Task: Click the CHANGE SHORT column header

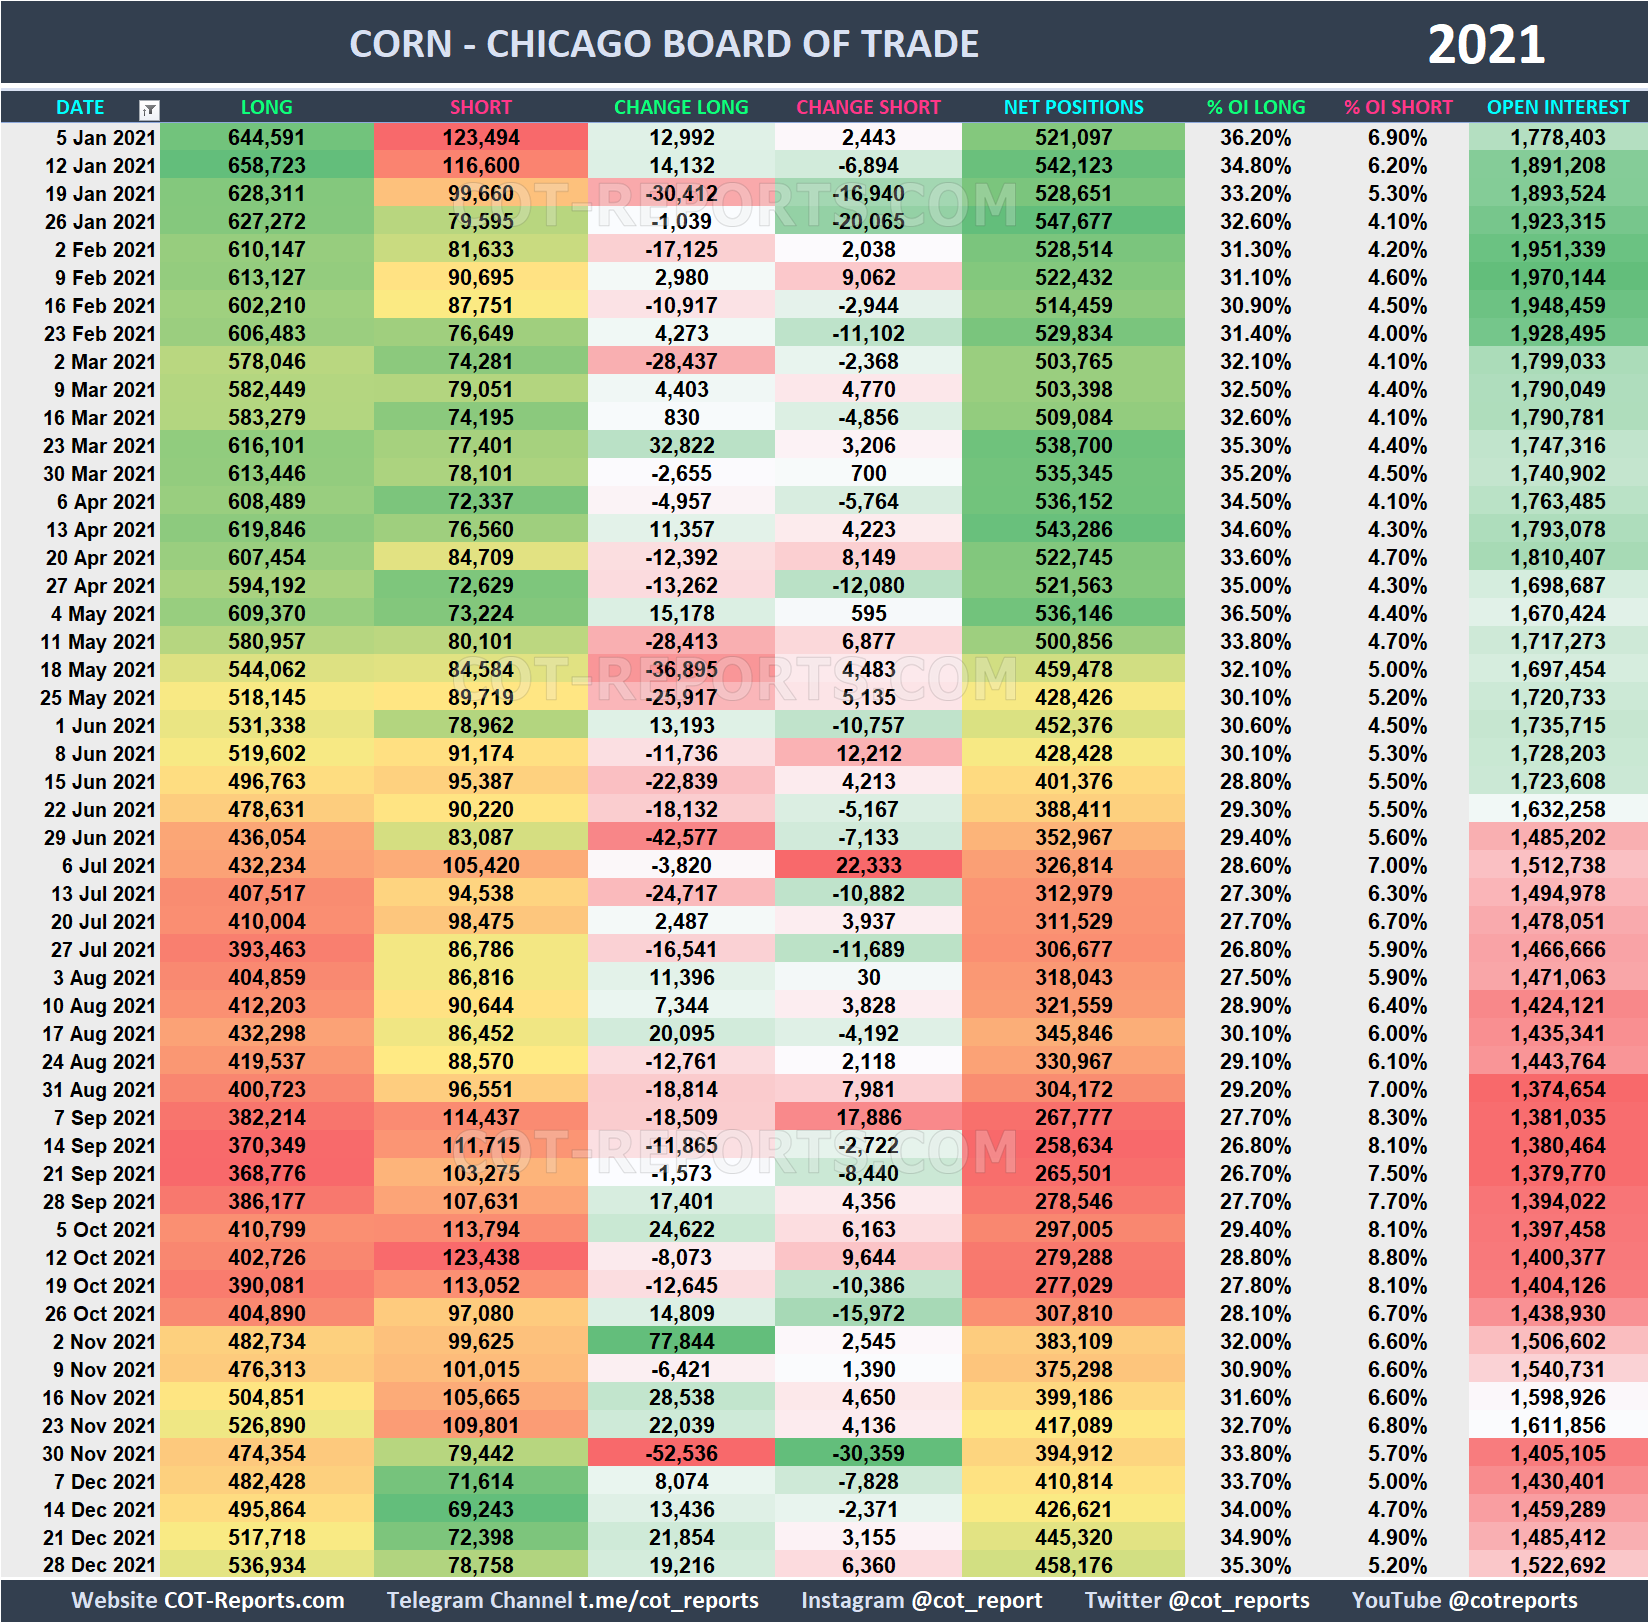Action: [x=868, y=107]
